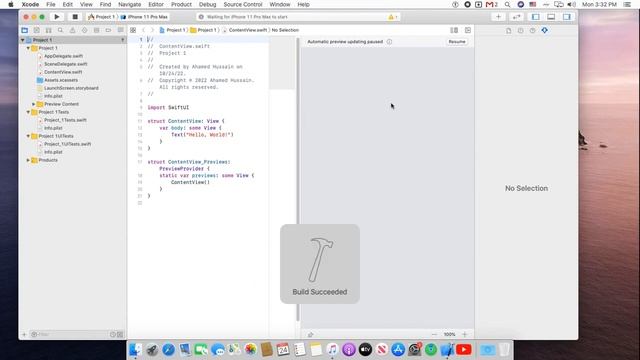
Task: Click the adjust editor options icon
Action: tap(454, 30)
